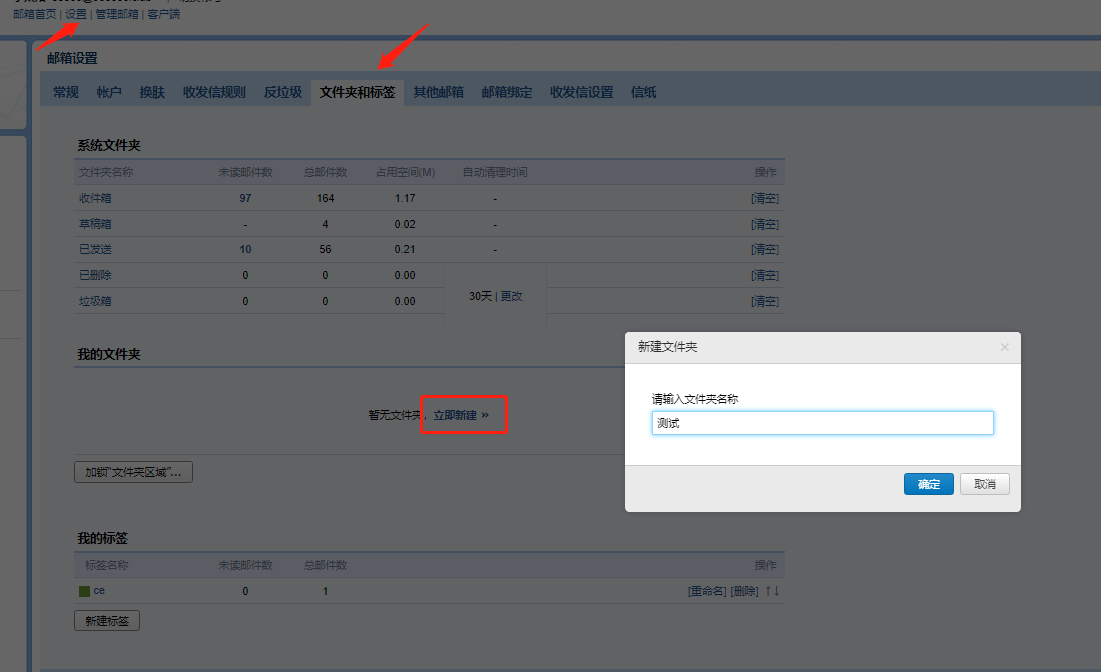Image resolution: width=1101 pixels, height=672 pixels.
Task: Open the 反垃圾 tab
Action: [x=282, y=92]
